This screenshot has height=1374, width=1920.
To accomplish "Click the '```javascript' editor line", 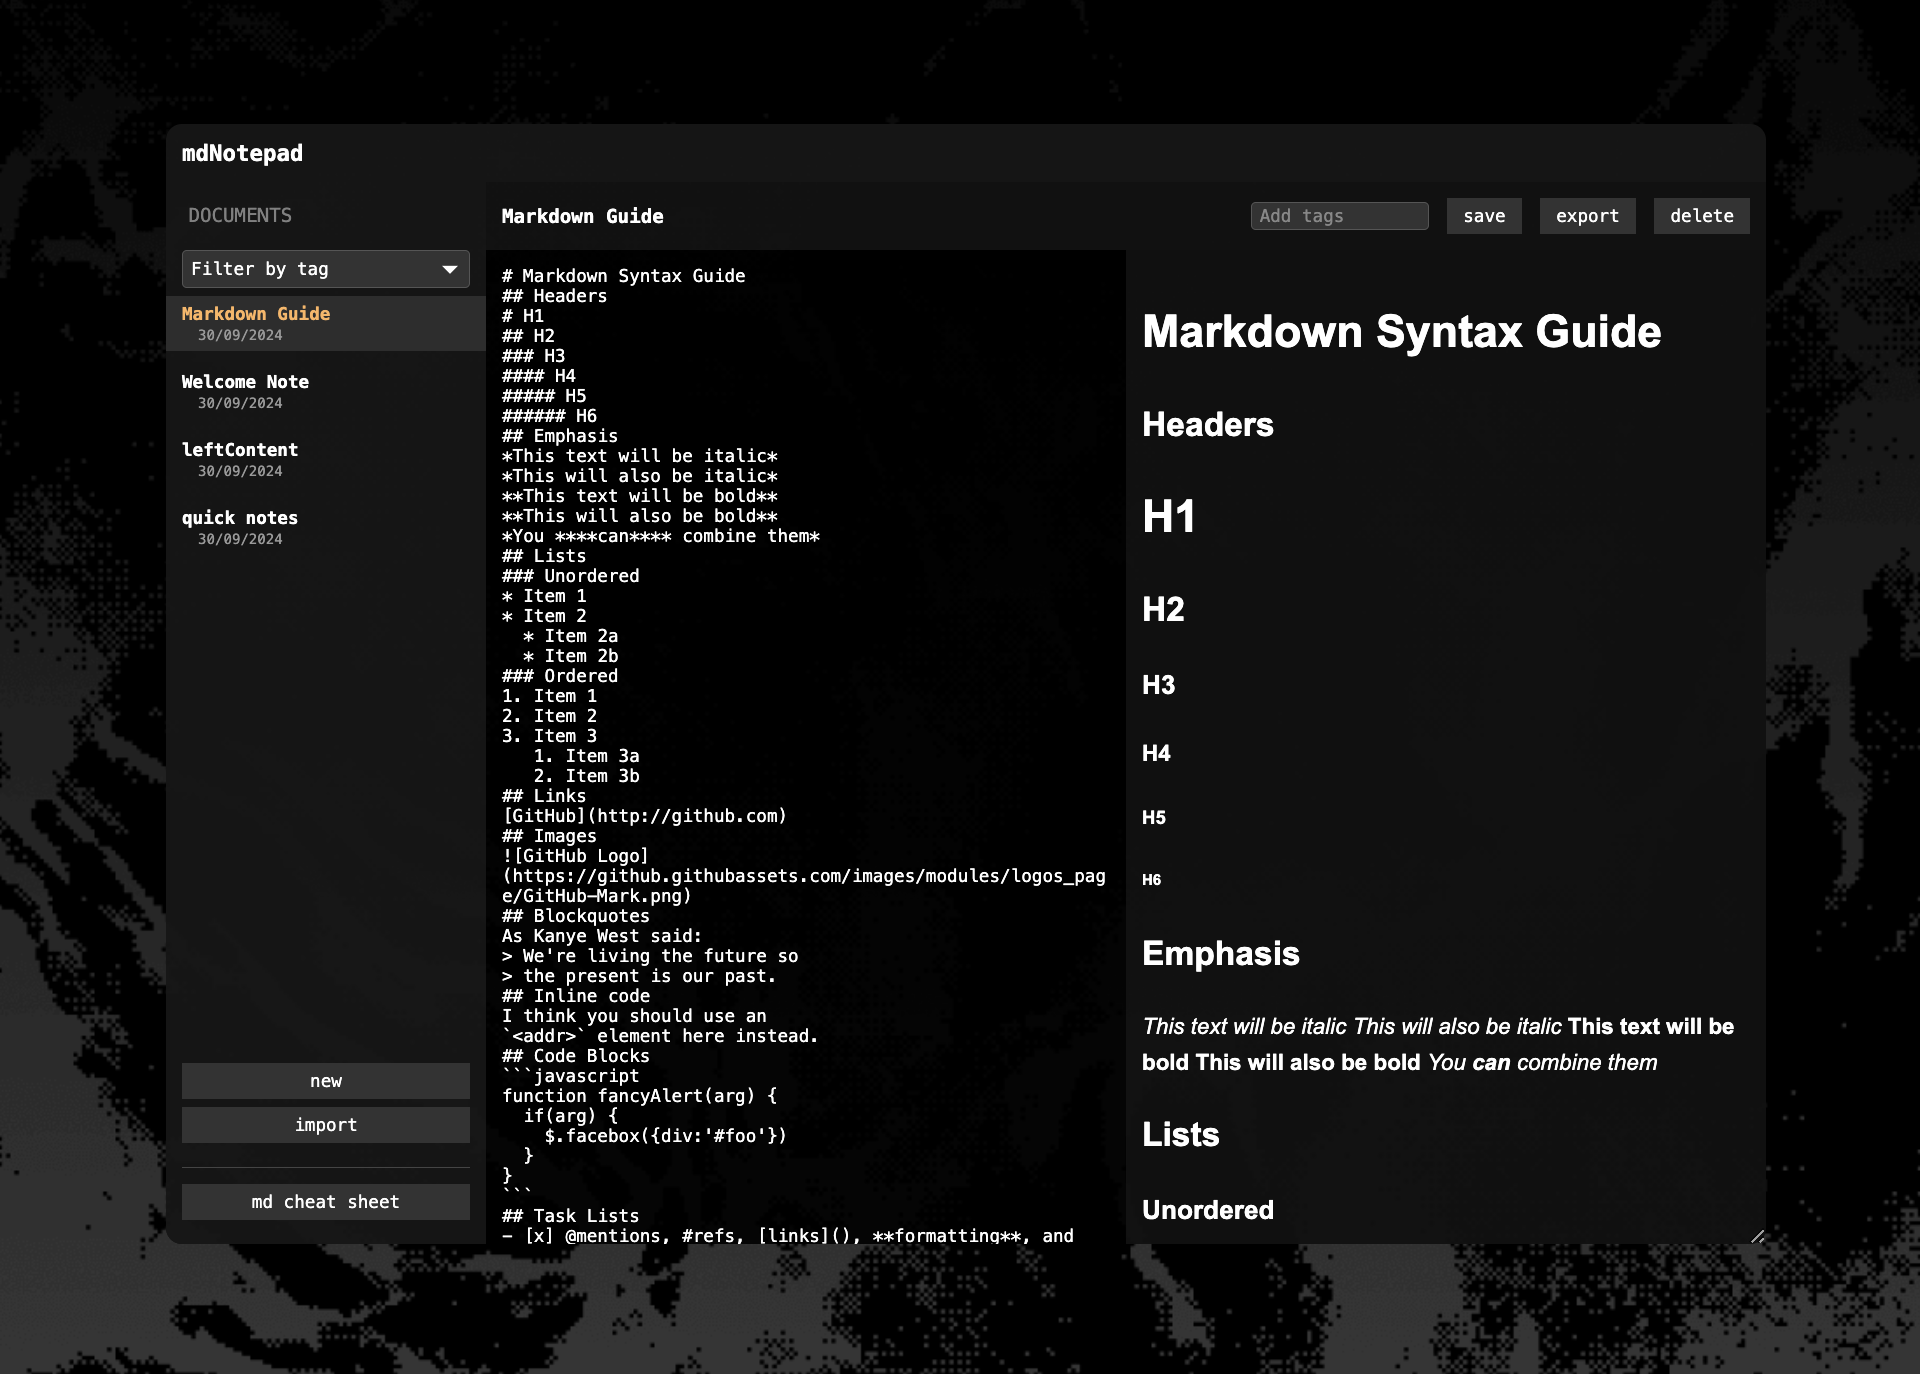I will [570, 1076].
